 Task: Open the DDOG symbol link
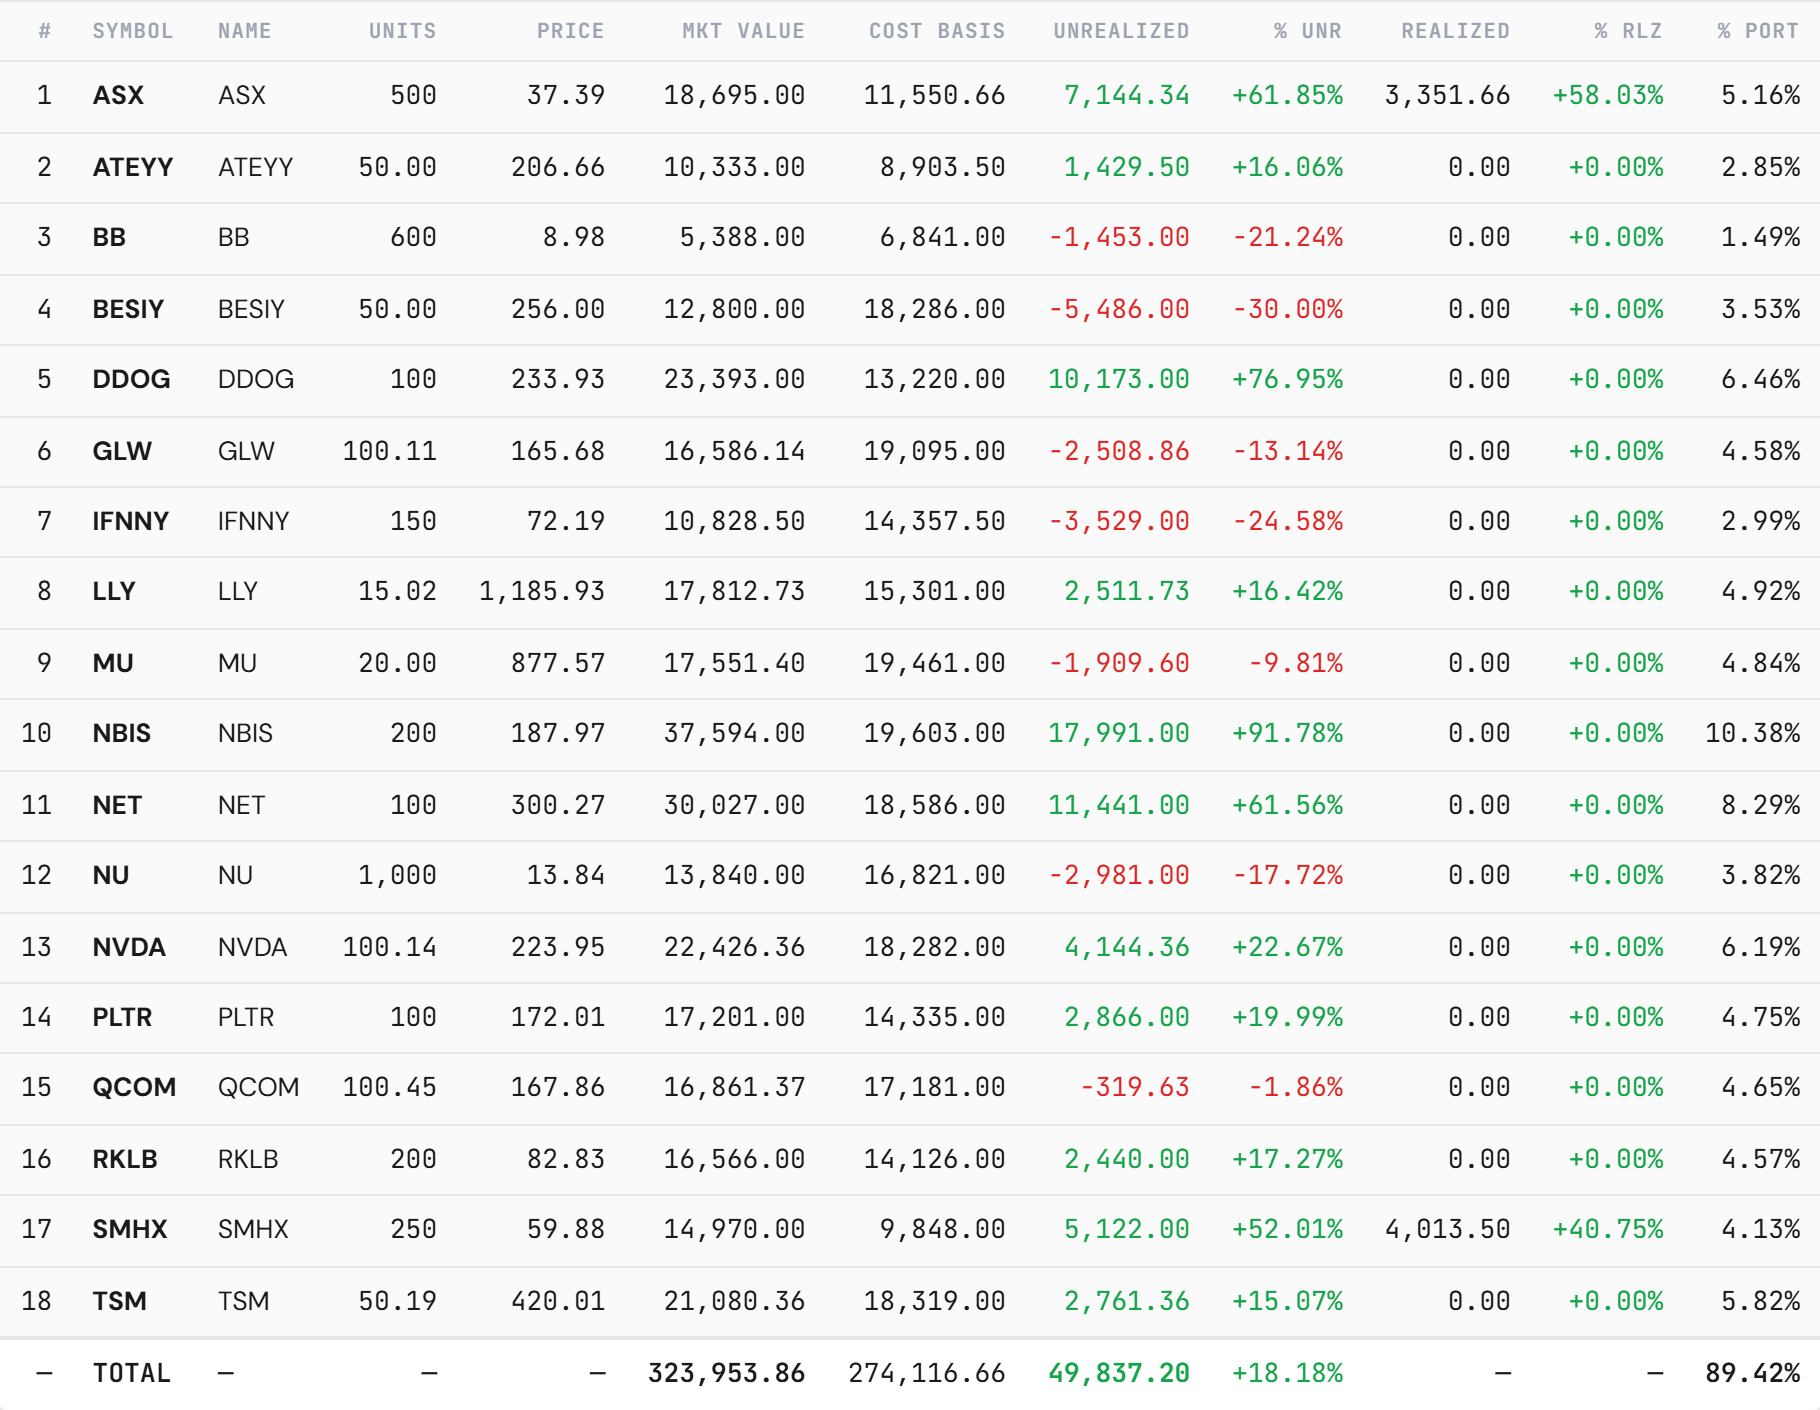[131, 379]
